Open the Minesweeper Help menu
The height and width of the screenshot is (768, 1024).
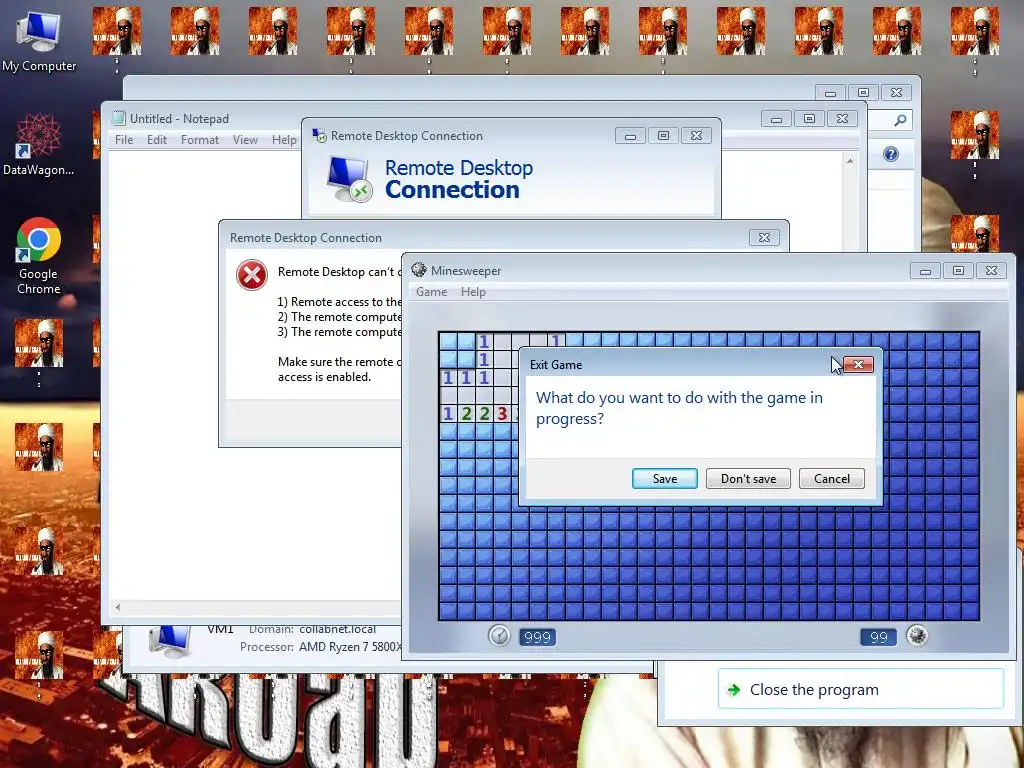click(473, 292)
